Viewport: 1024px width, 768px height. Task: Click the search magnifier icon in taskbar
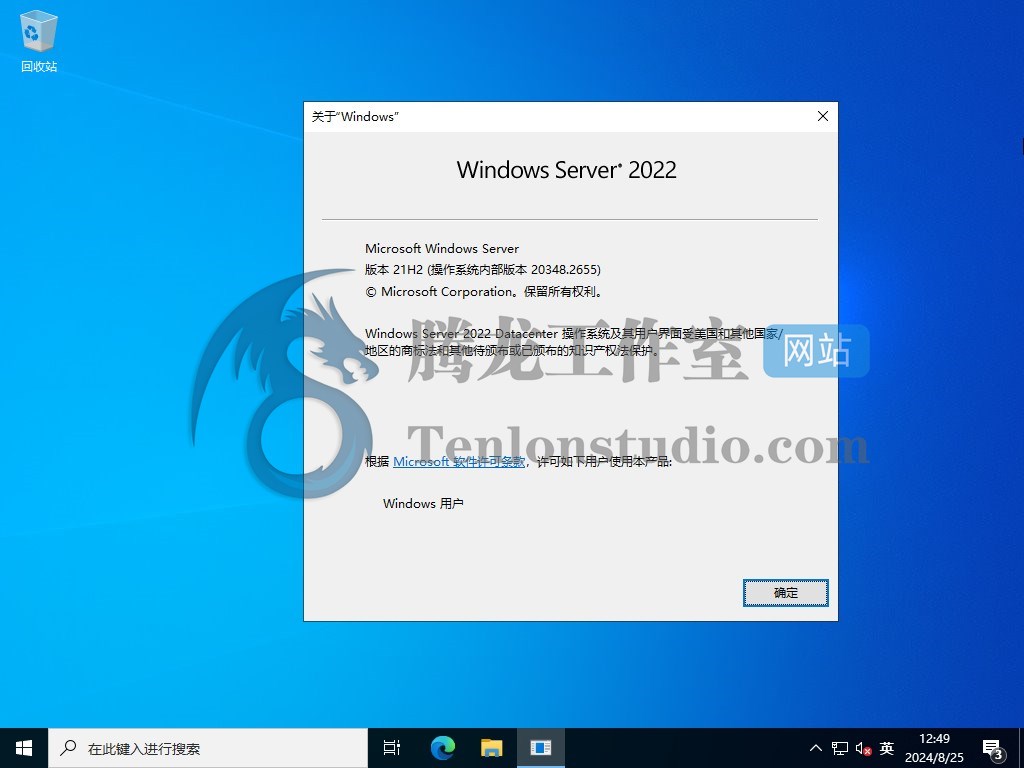[x=68, y=748]
